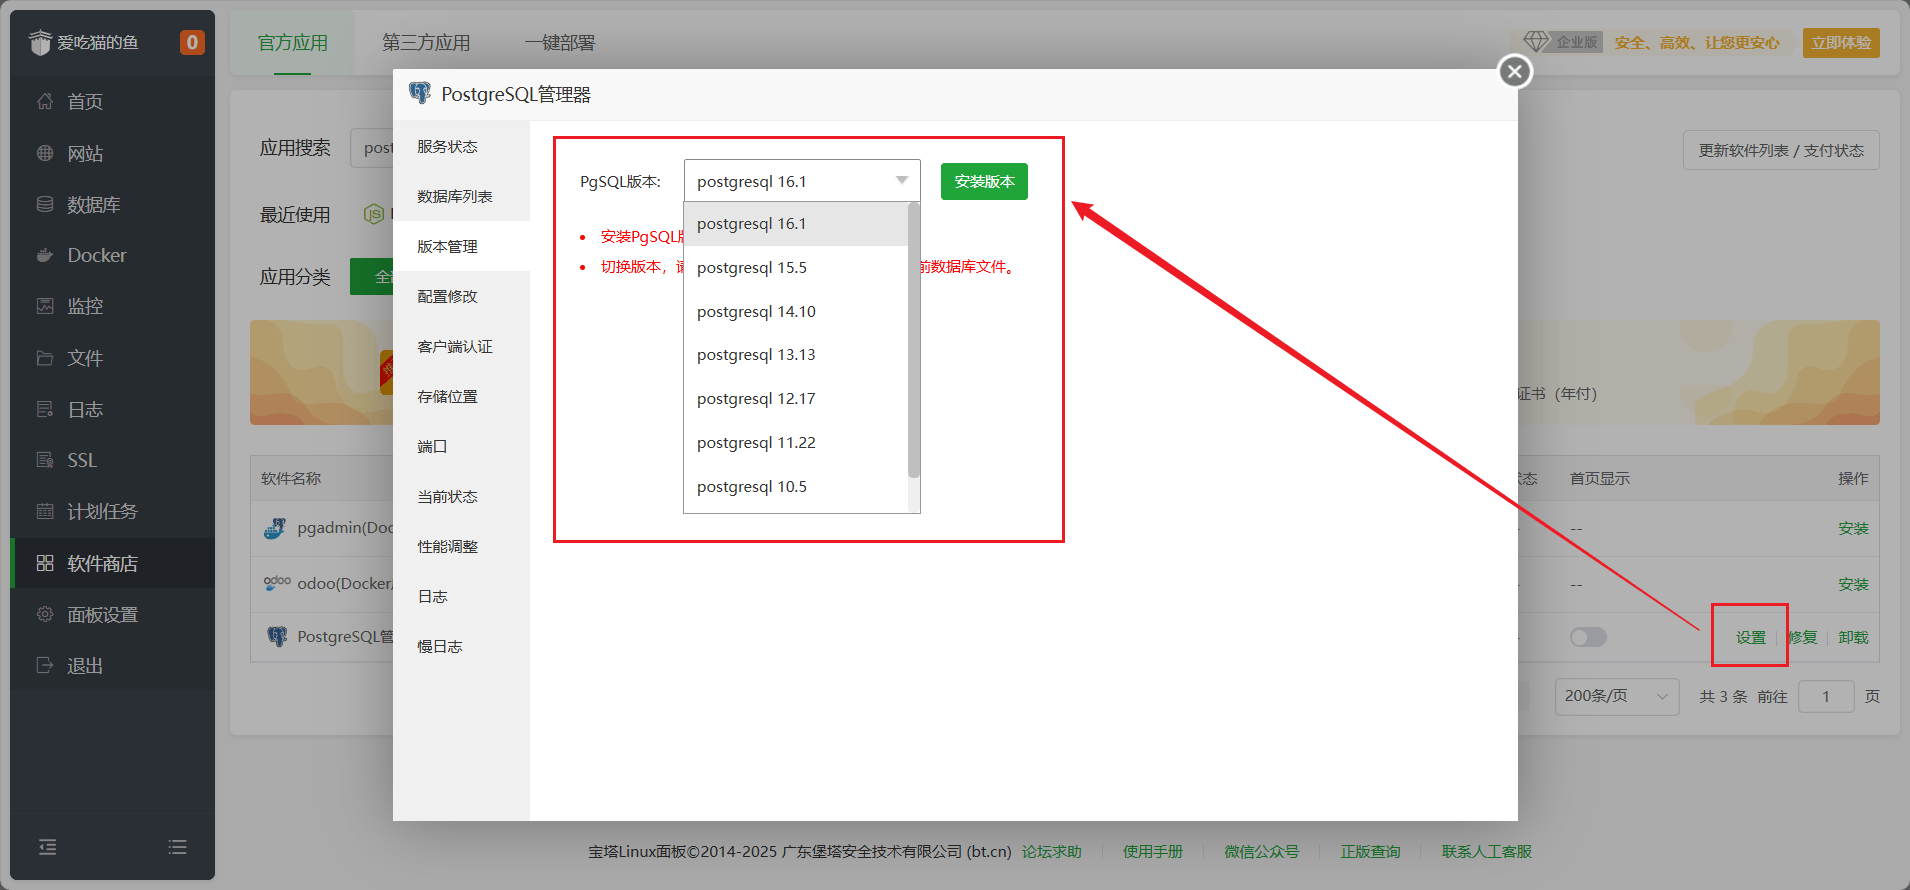Image resolution: width=1910 pixels, height=890 pixels.
Task: Select postgresql 14.10 from the list
Action: coord(756,312)
